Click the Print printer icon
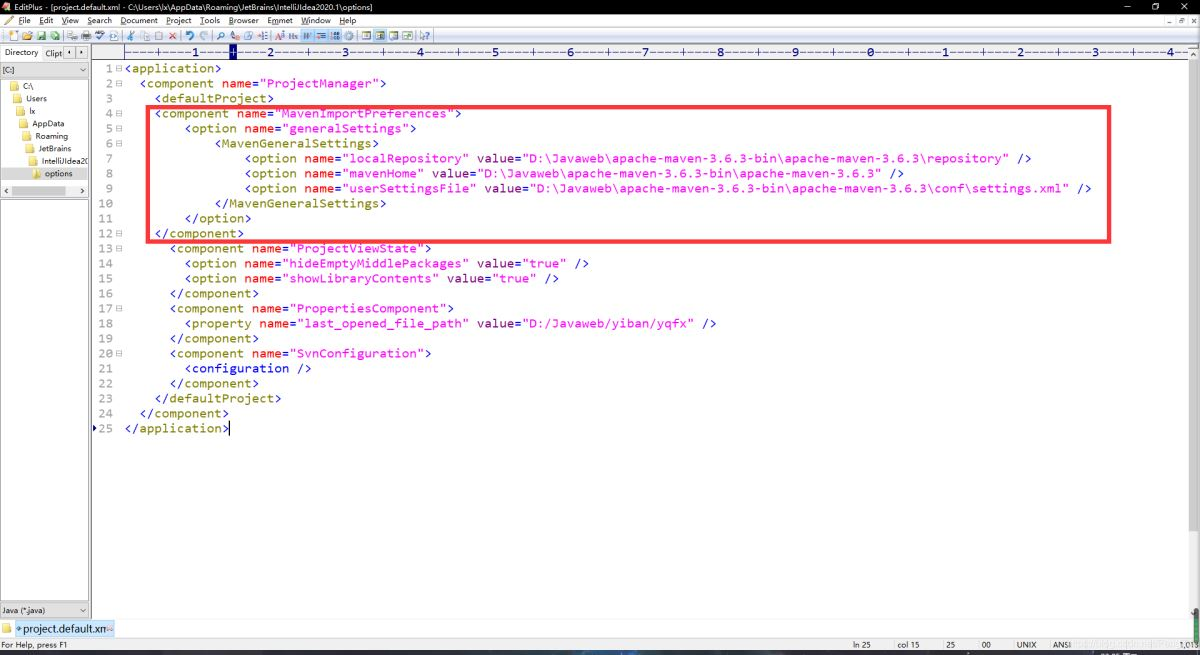This screenshot has width=1200, height=655. [x=86, y=36]
